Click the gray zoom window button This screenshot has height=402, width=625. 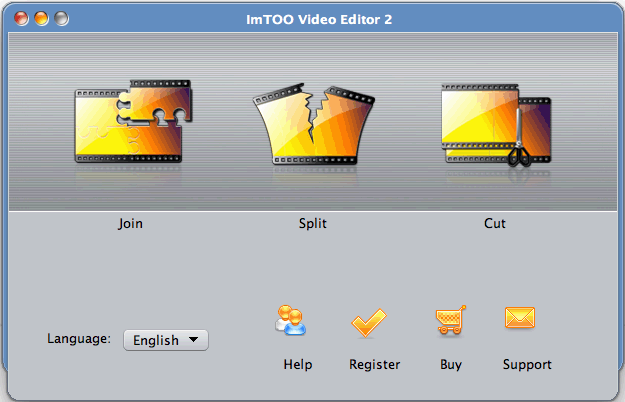(x=61, y=18)
